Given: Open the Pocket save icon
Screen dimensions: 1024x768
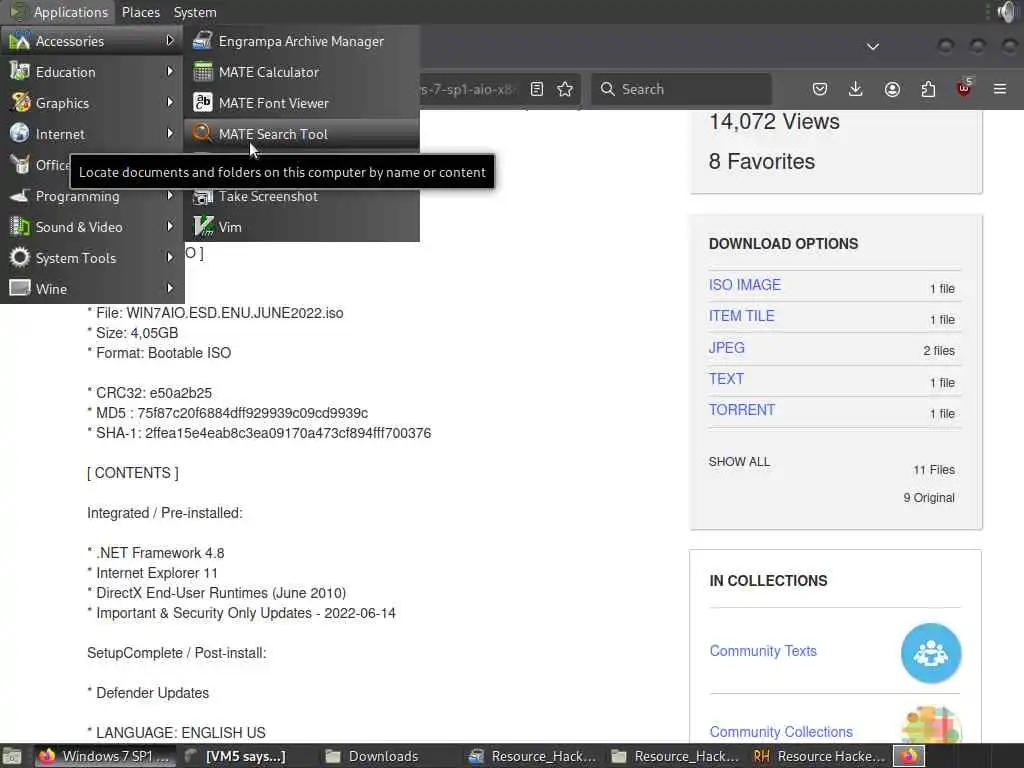Looking at the screenshot, I should coord(820,89).
